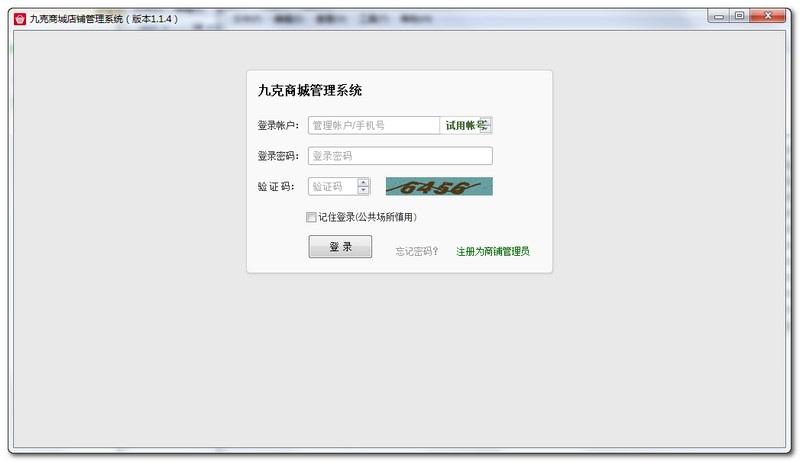Click the 九克商城管理系统 heading text

pos(310,91)
